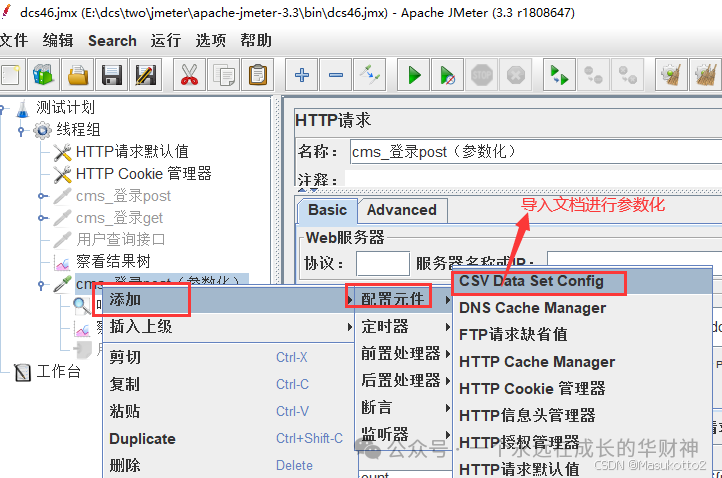Click the Save As icon
The image size is (722, 478).
click(146, 75)
